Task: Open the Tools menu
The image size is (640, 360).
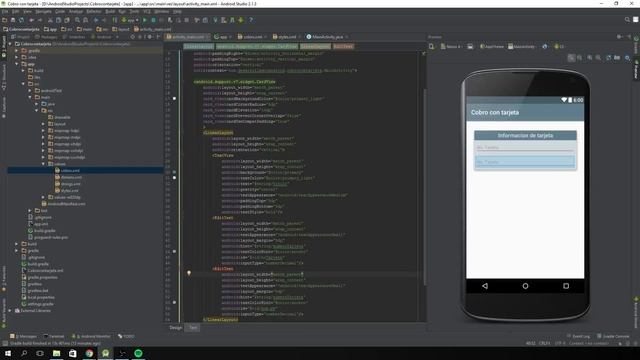Action: click(x=134, y=11)
